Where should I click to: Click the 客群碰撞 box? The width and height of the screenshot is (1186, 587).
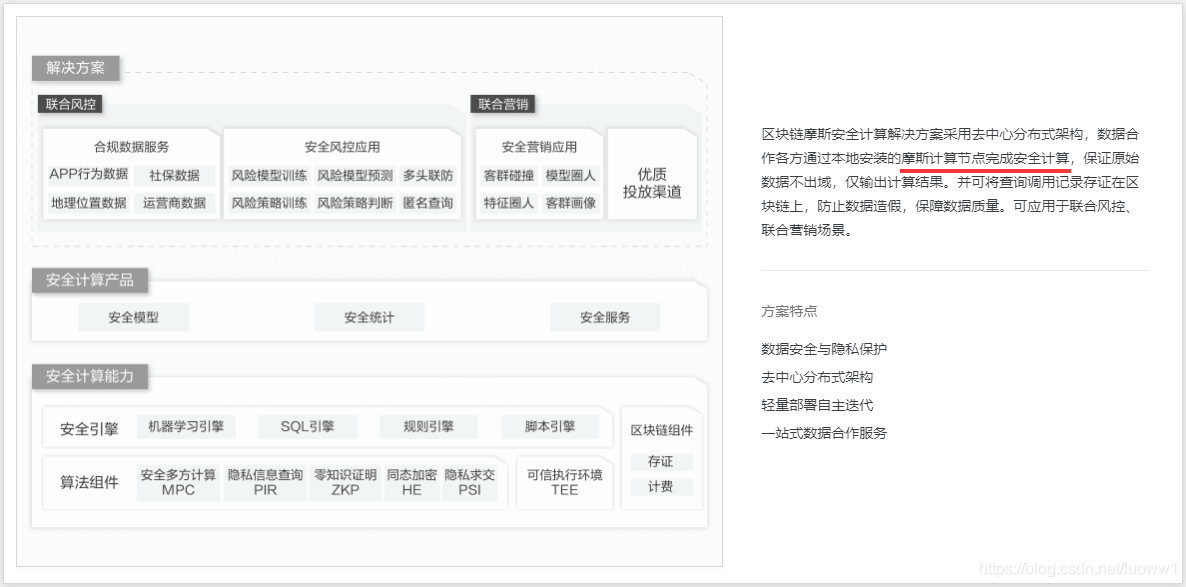(509, 175)
